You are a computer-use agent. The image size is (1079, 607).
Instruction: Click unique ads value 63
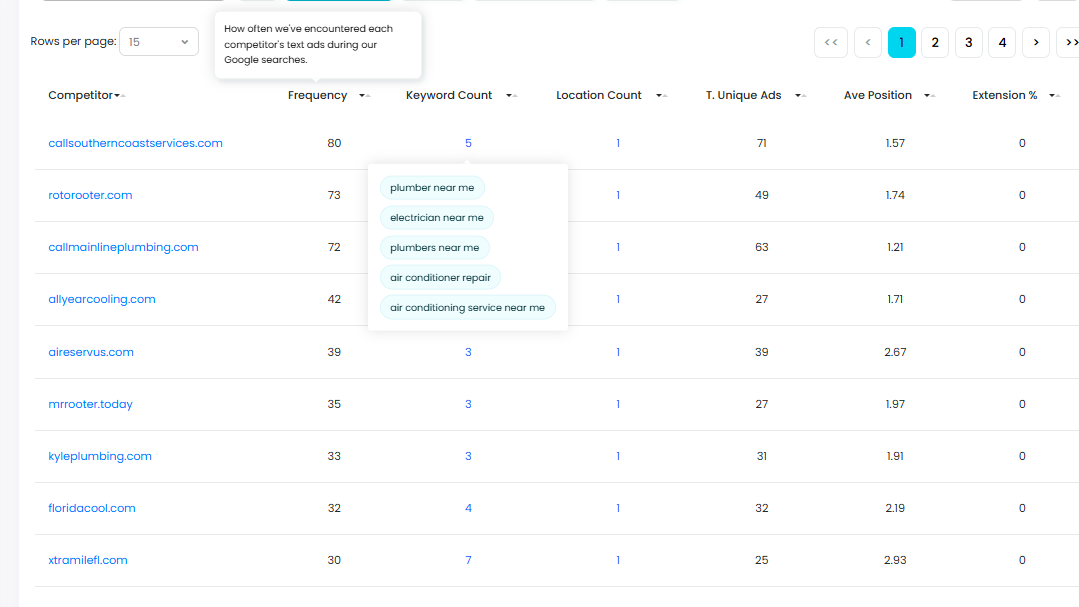[761, 247]
